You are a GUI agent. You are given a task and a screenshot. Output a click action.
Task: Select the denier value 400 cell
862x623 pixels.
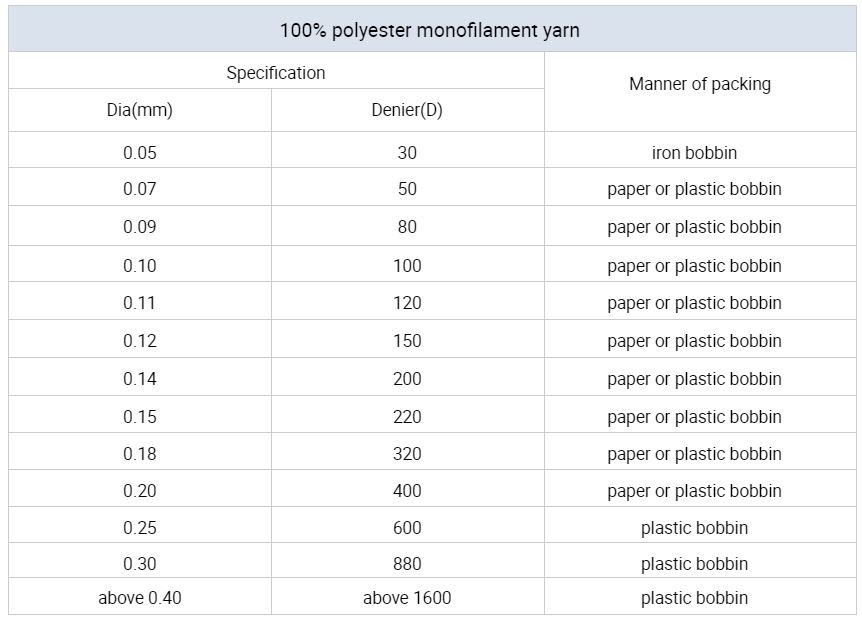[407, 491]
